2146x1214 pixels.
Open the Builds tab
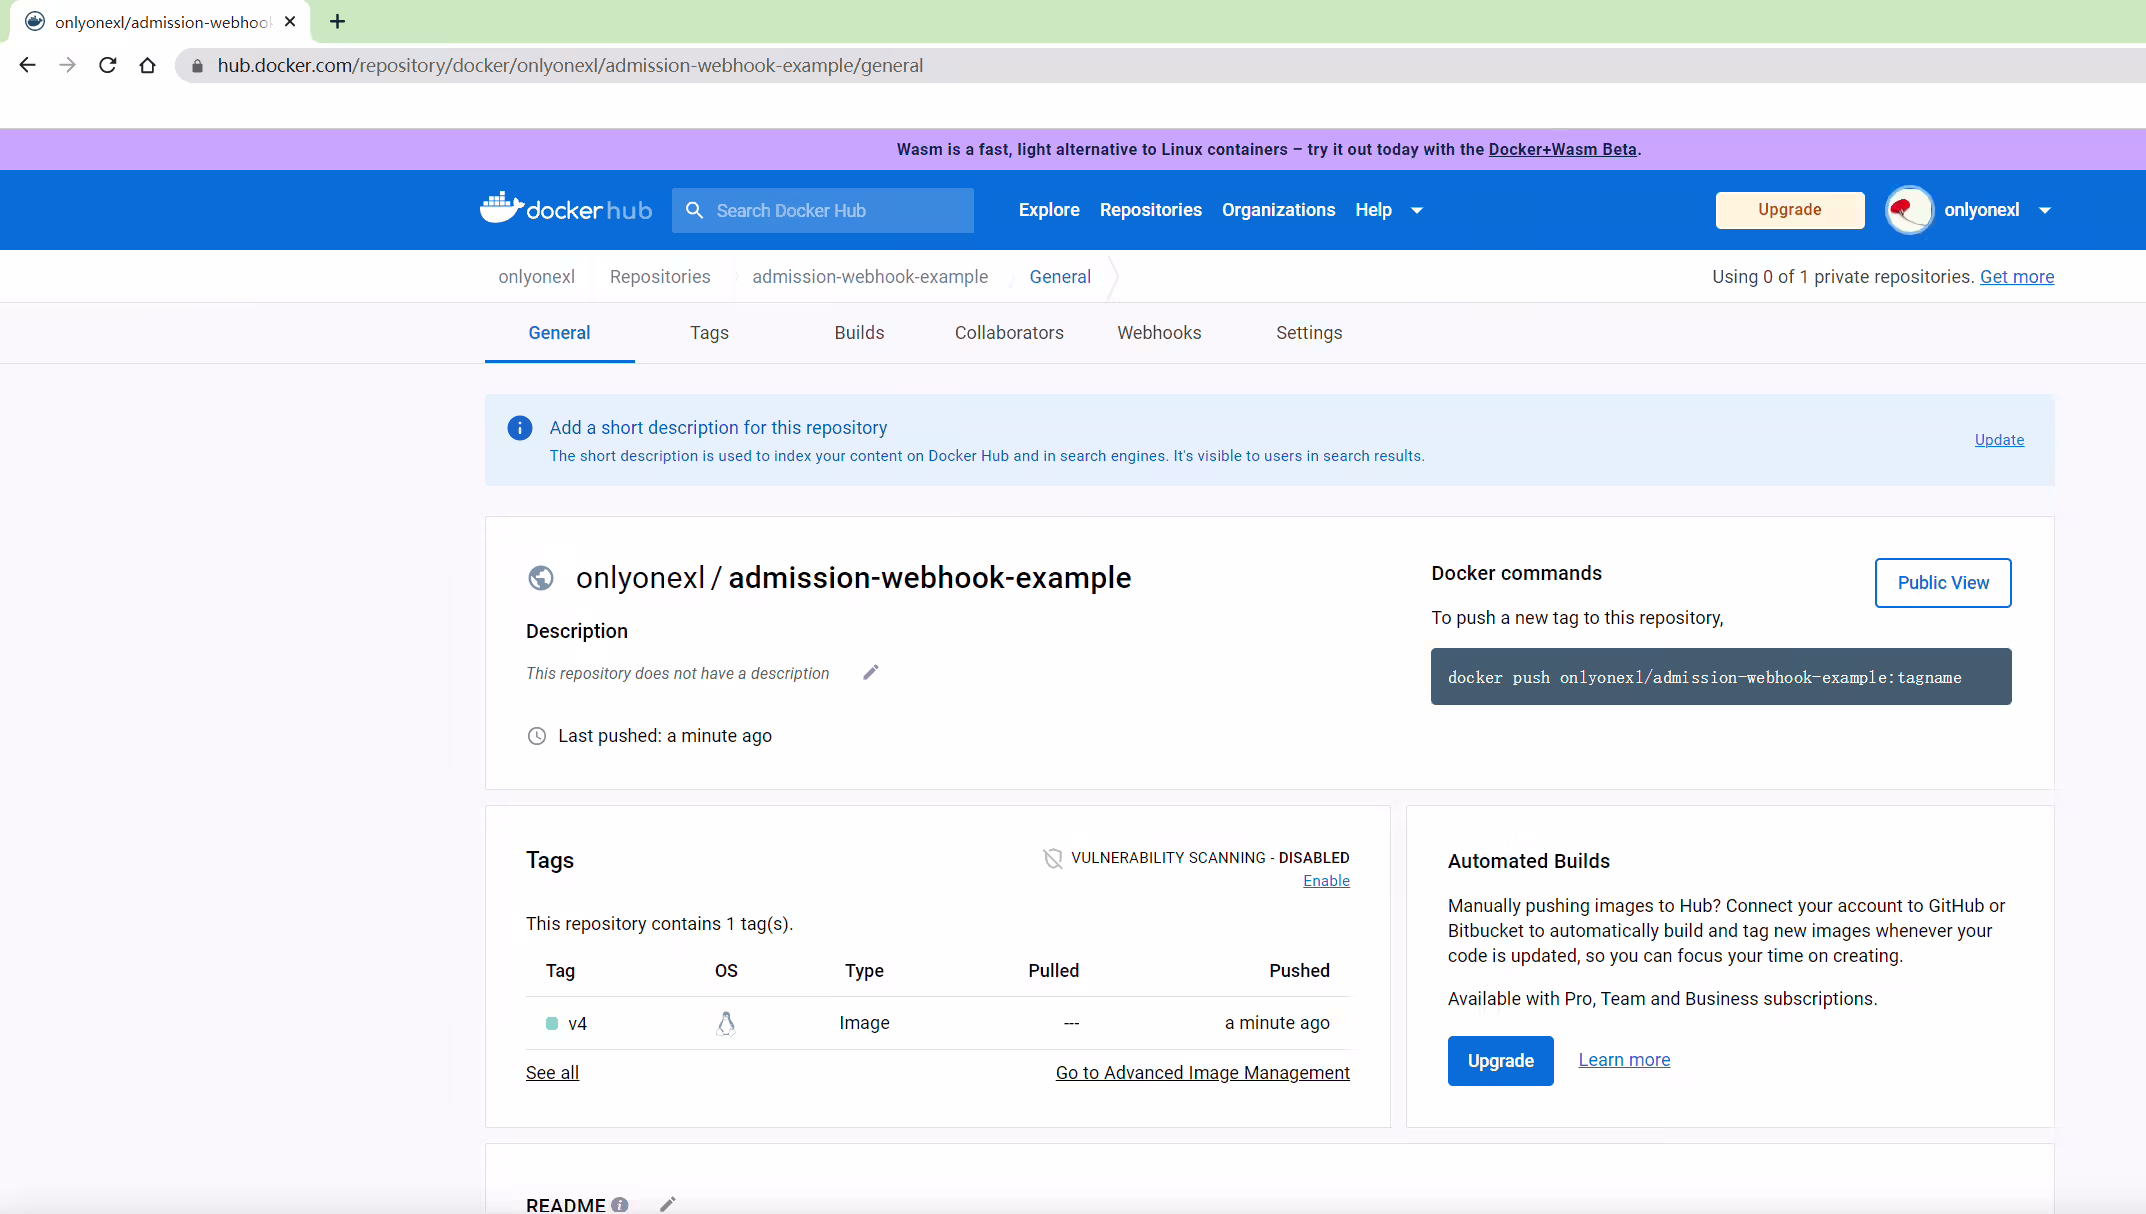(x=859, y=333)
